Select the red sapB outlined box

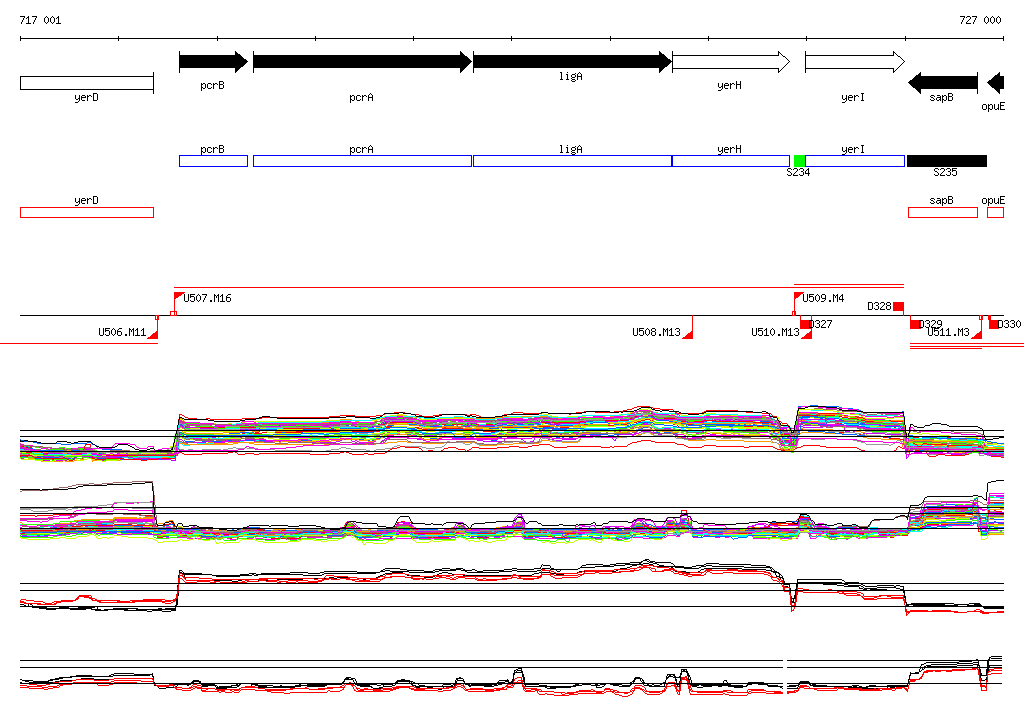coord(943,212)
